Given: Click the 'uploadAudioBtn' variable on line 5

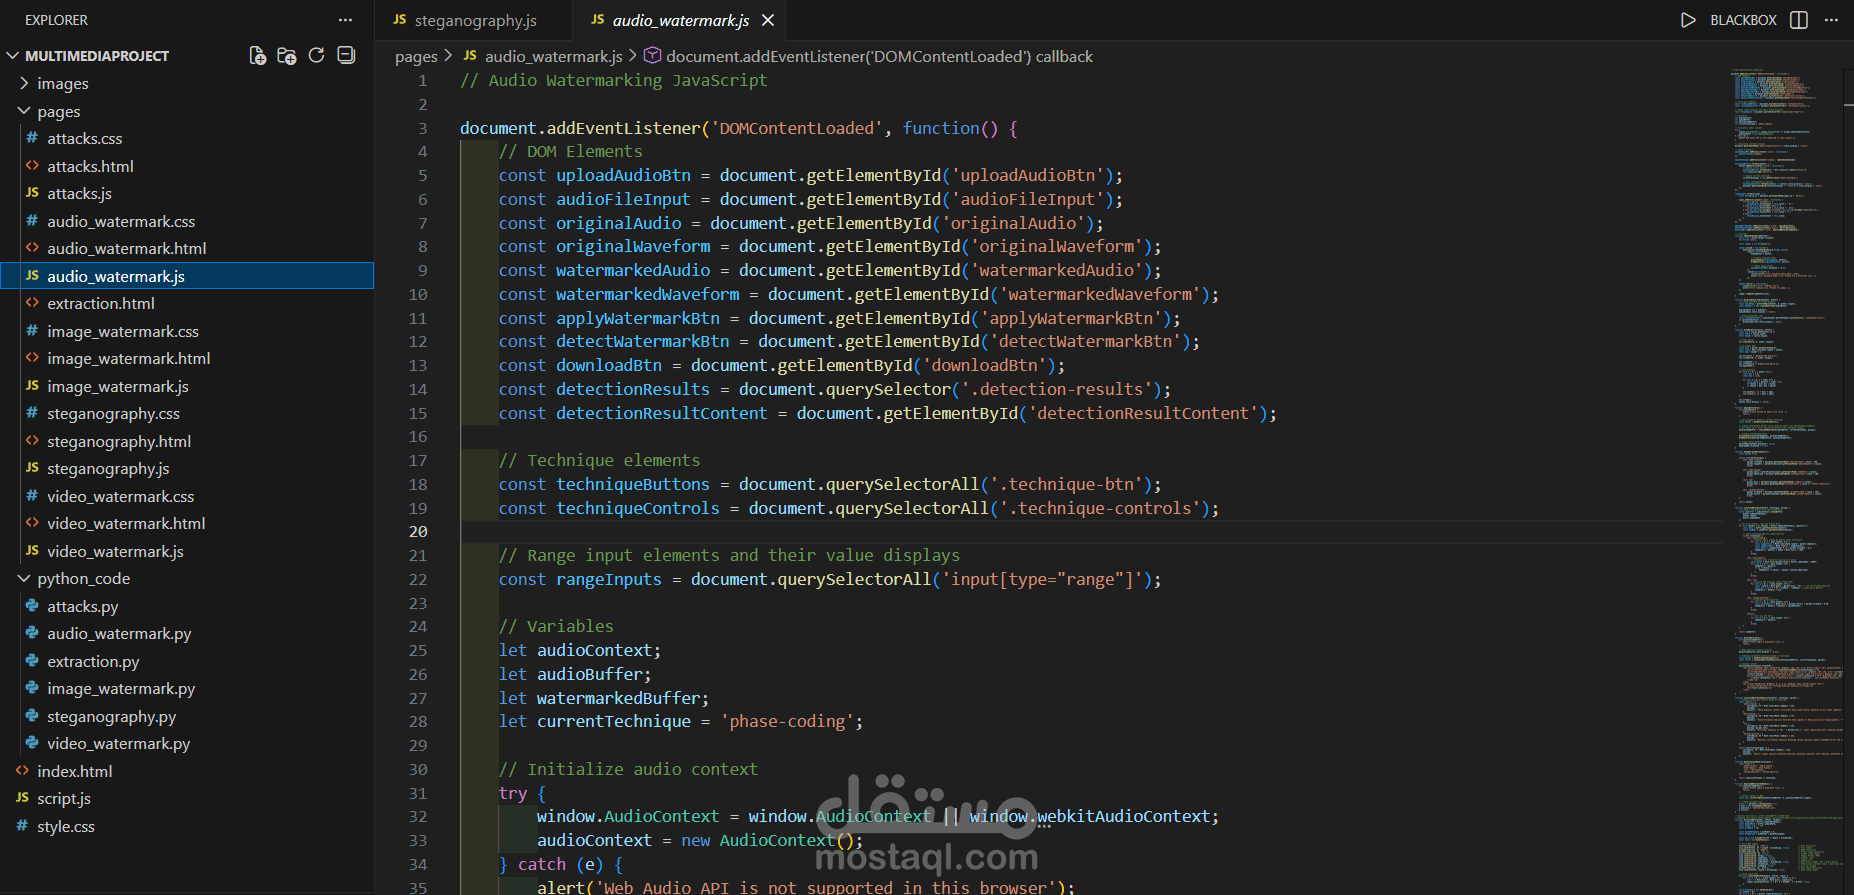Looking at the screenshot, I should click(623, 176).
